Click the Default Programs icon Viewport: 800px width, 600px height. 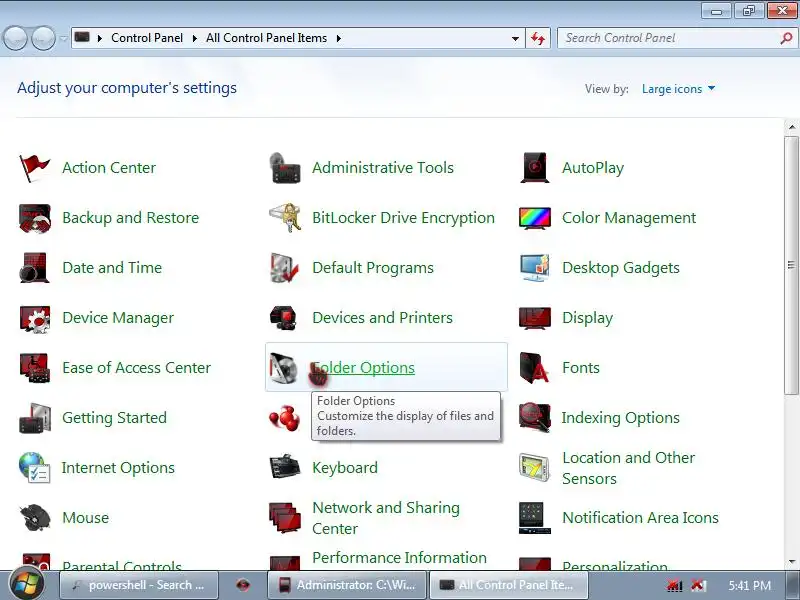coord(284,267)
